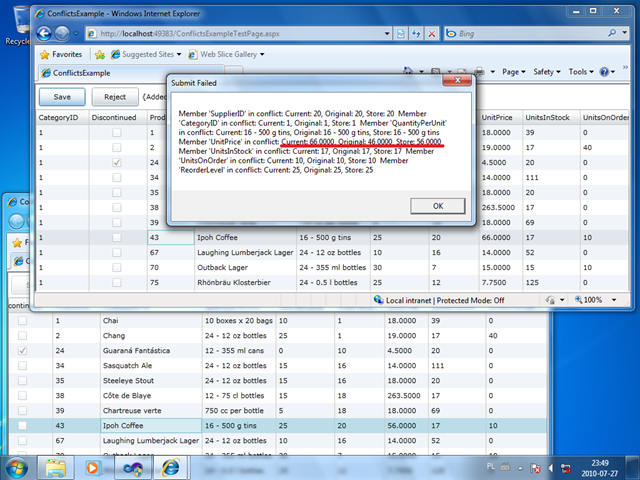The image size is (640, 480).
Task: Click the Home icon in the command bar
Action: [x=408, y=72]
